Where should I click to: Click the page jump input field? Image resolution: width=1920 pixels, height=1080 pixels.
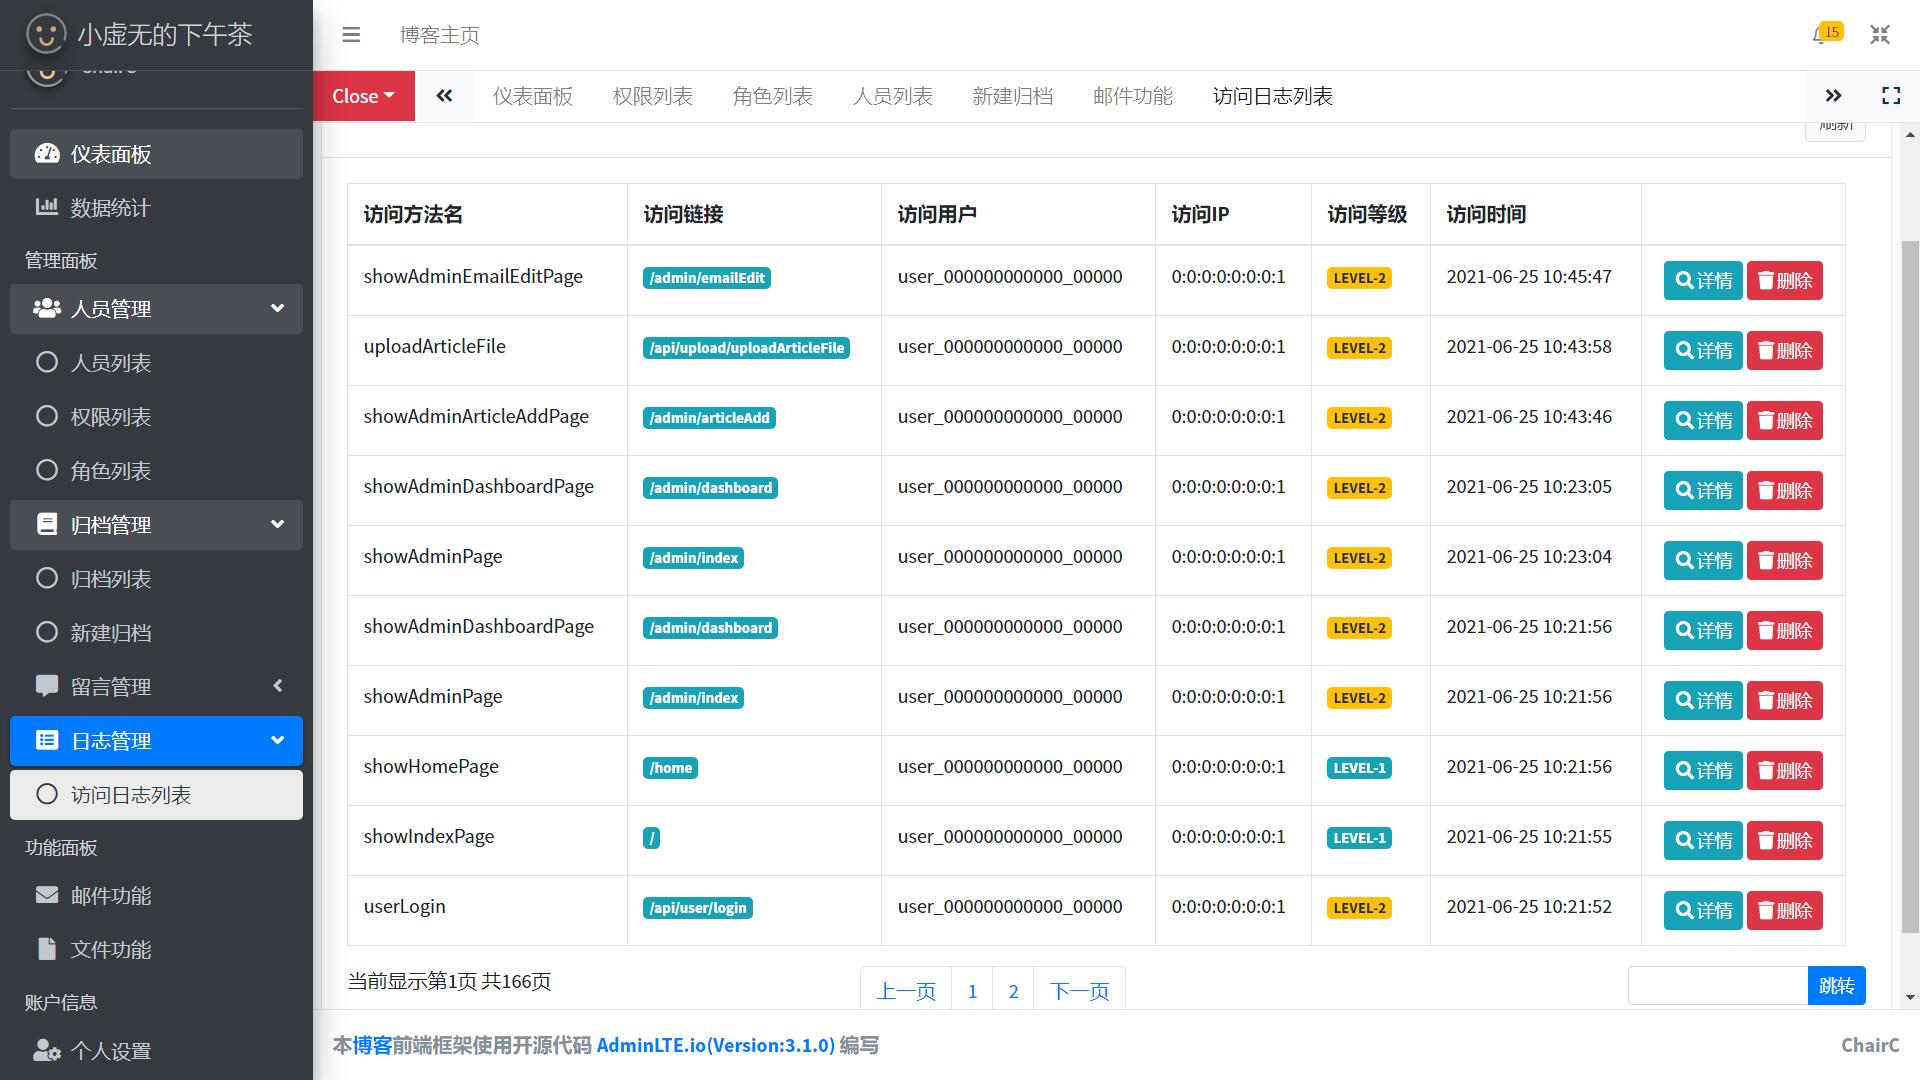coord(1717,986)
